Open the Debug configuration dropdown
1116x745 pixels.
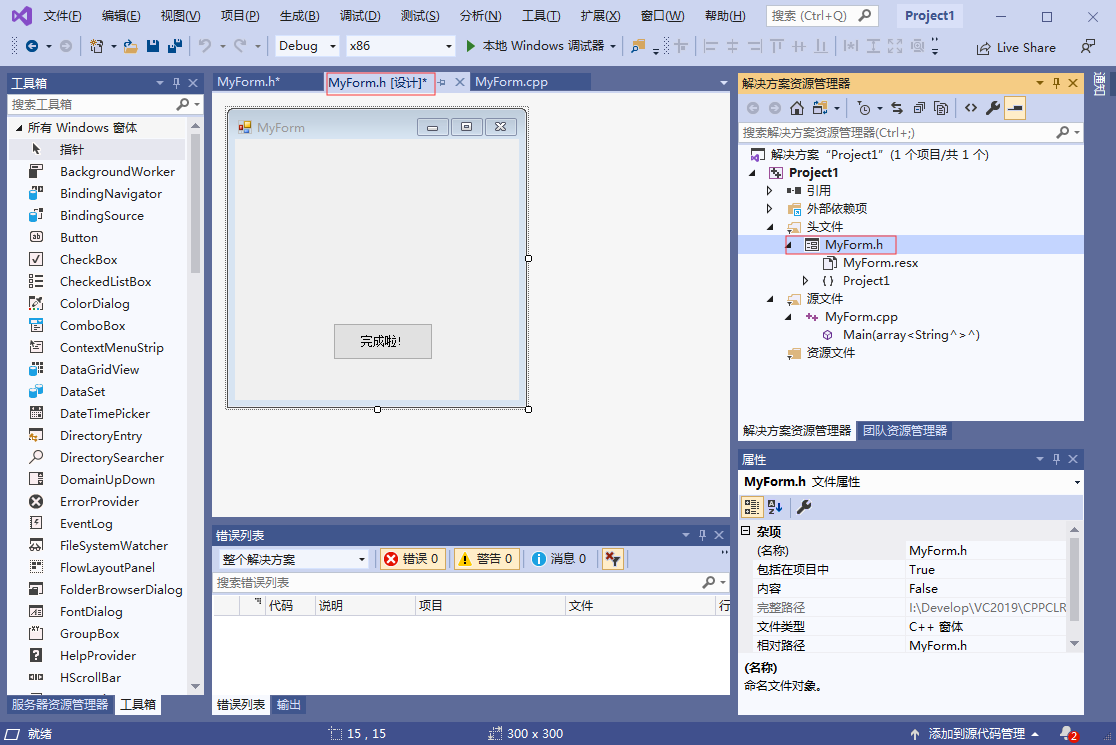pos(306,45)
